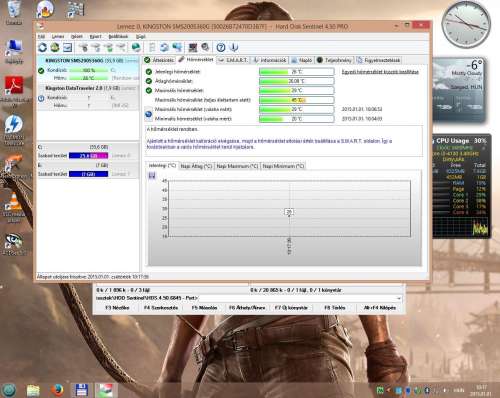Switch to Total Commander floppy taskbar icon

81,390
